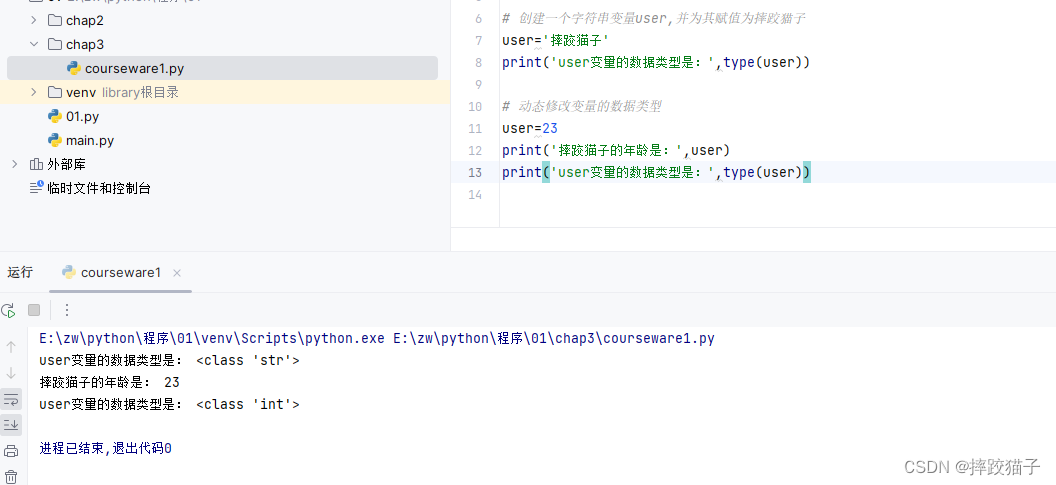The image size is (1056, 485).
Task: Click the Down the stack trace arrow
Action: pos(11,373)
